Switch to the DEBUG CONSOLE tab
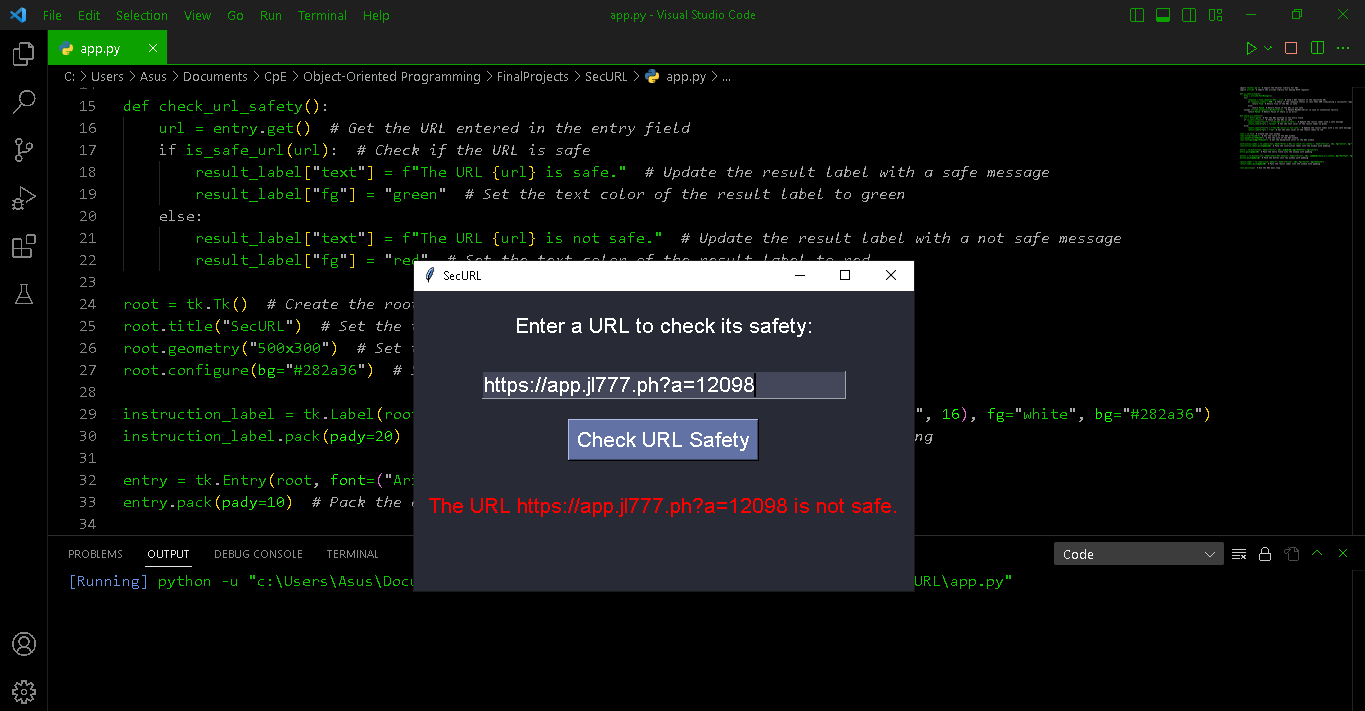This screenshot has width=1365, height=711. [x=258, y=553]
